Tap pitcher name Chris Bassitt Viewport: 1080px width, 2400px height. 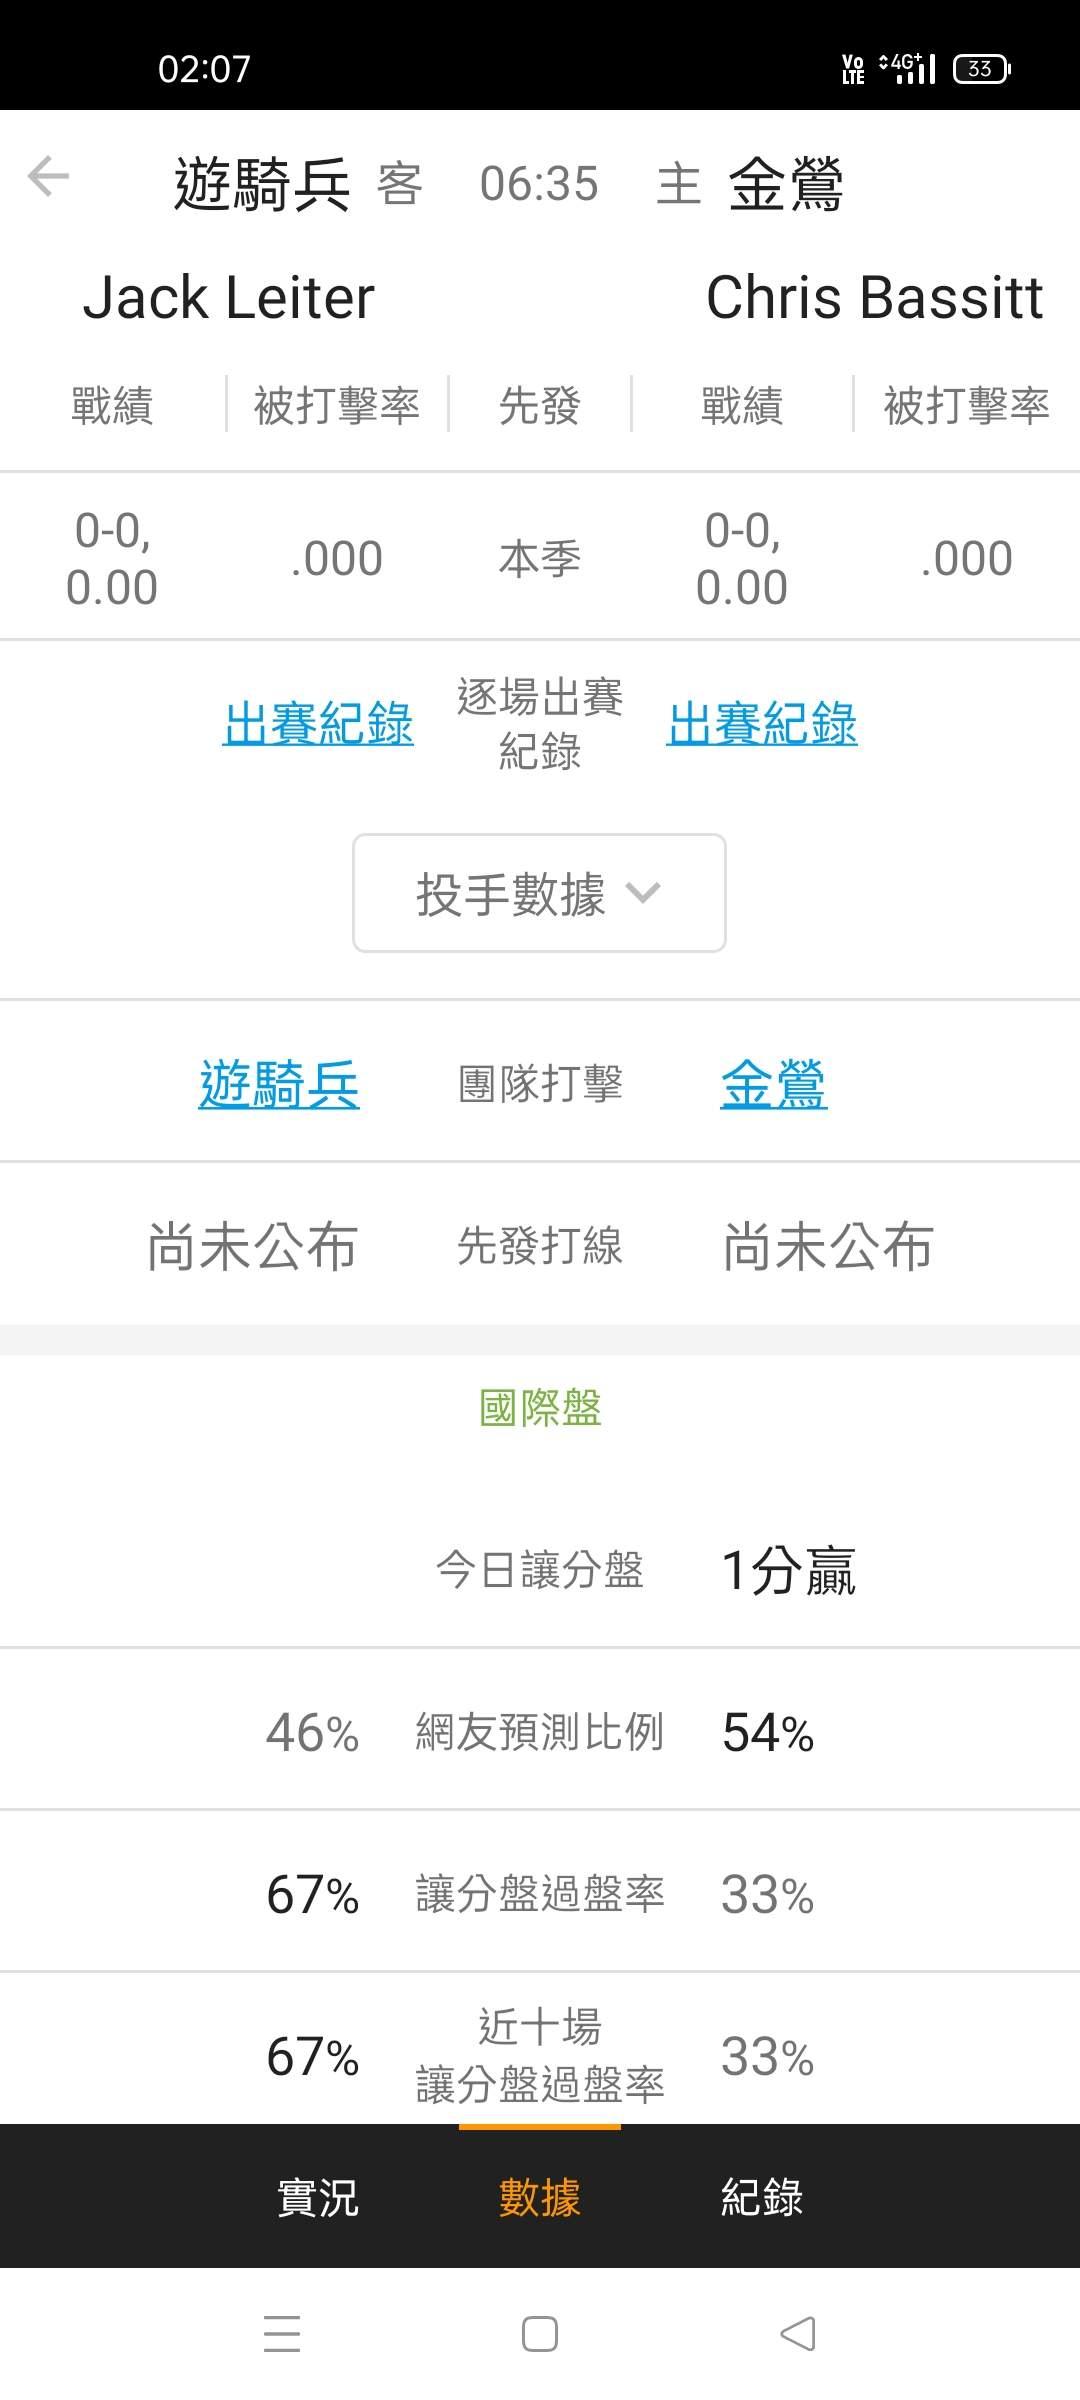tap(874, 298)
